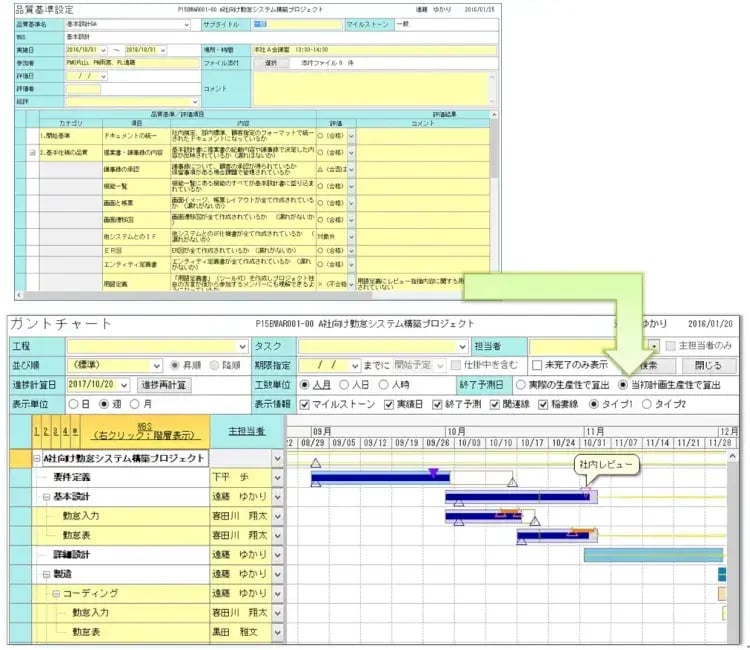Screen dimensions: 750x650
Task: Select 実際の生産性で算出 radio option
Action: 521,385
